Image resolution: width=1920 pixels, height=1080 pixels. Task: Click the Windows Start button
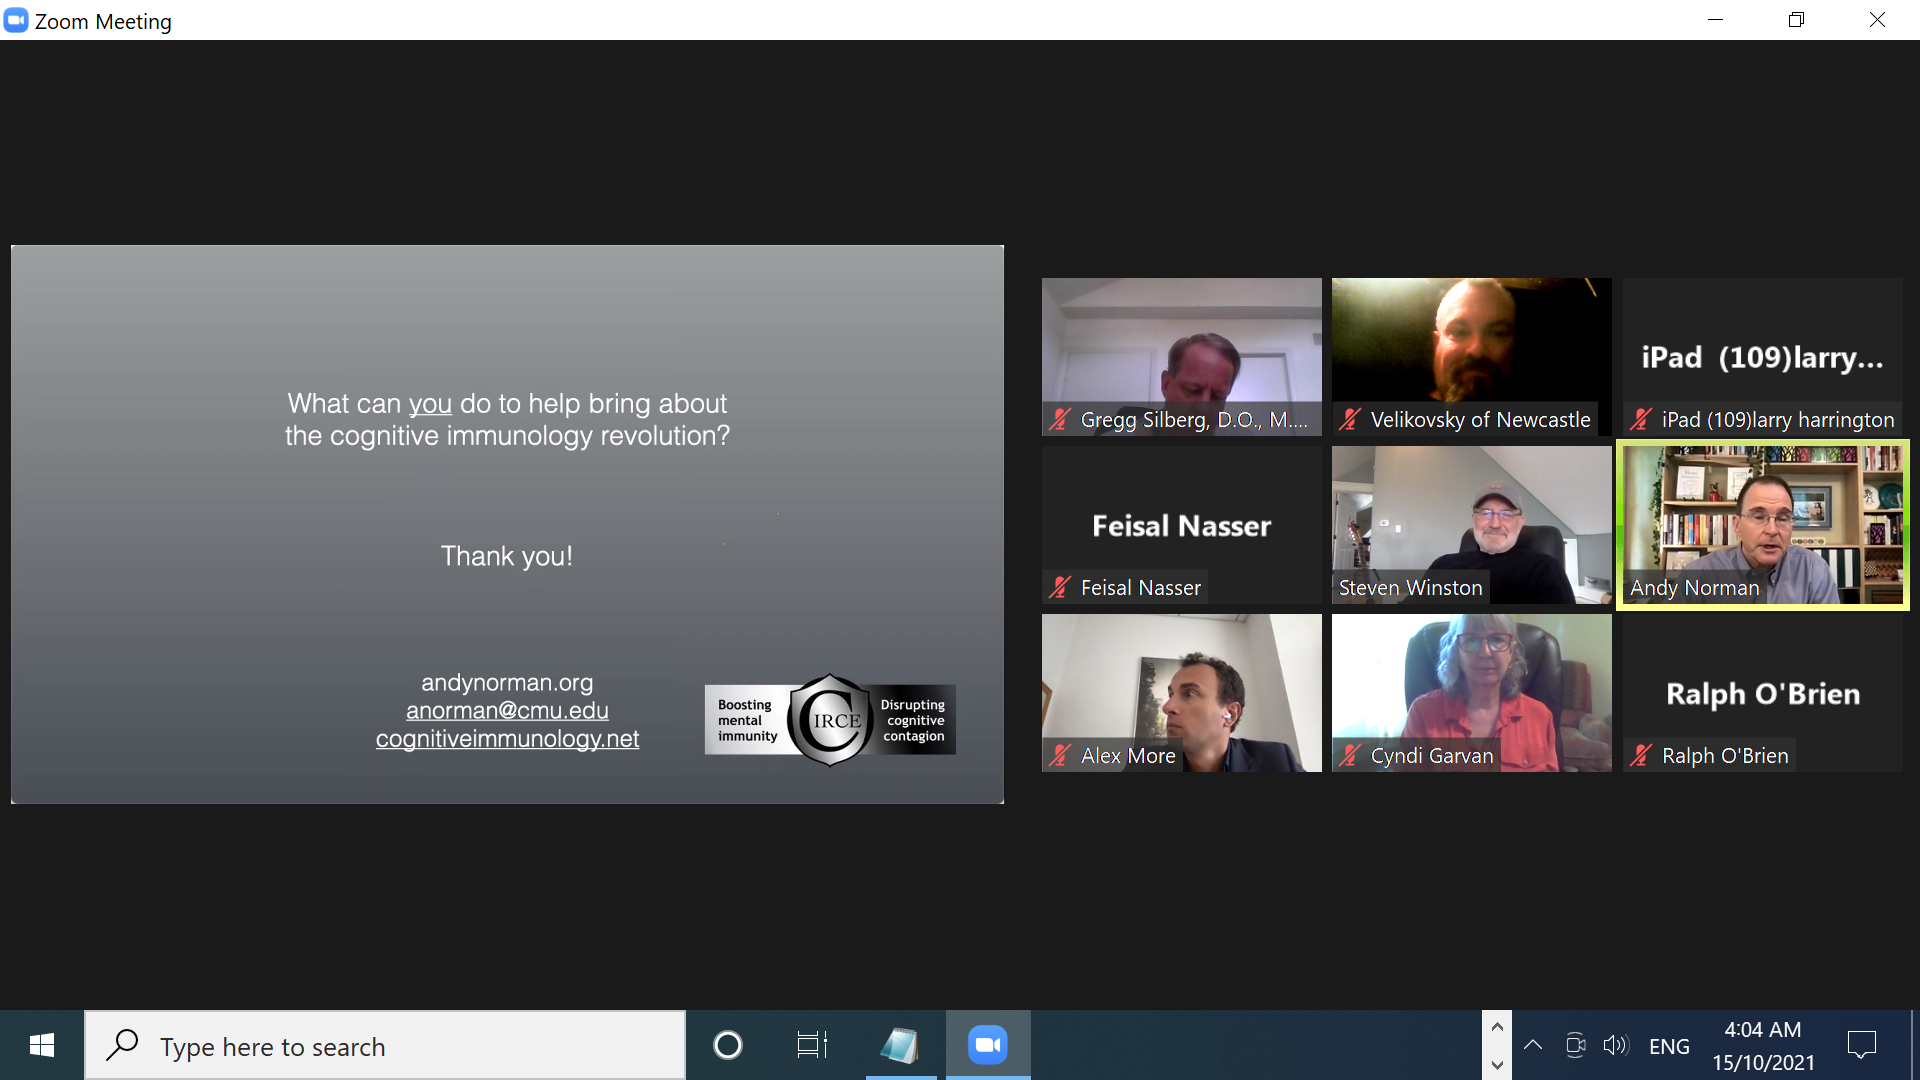tap(42, 1046)
